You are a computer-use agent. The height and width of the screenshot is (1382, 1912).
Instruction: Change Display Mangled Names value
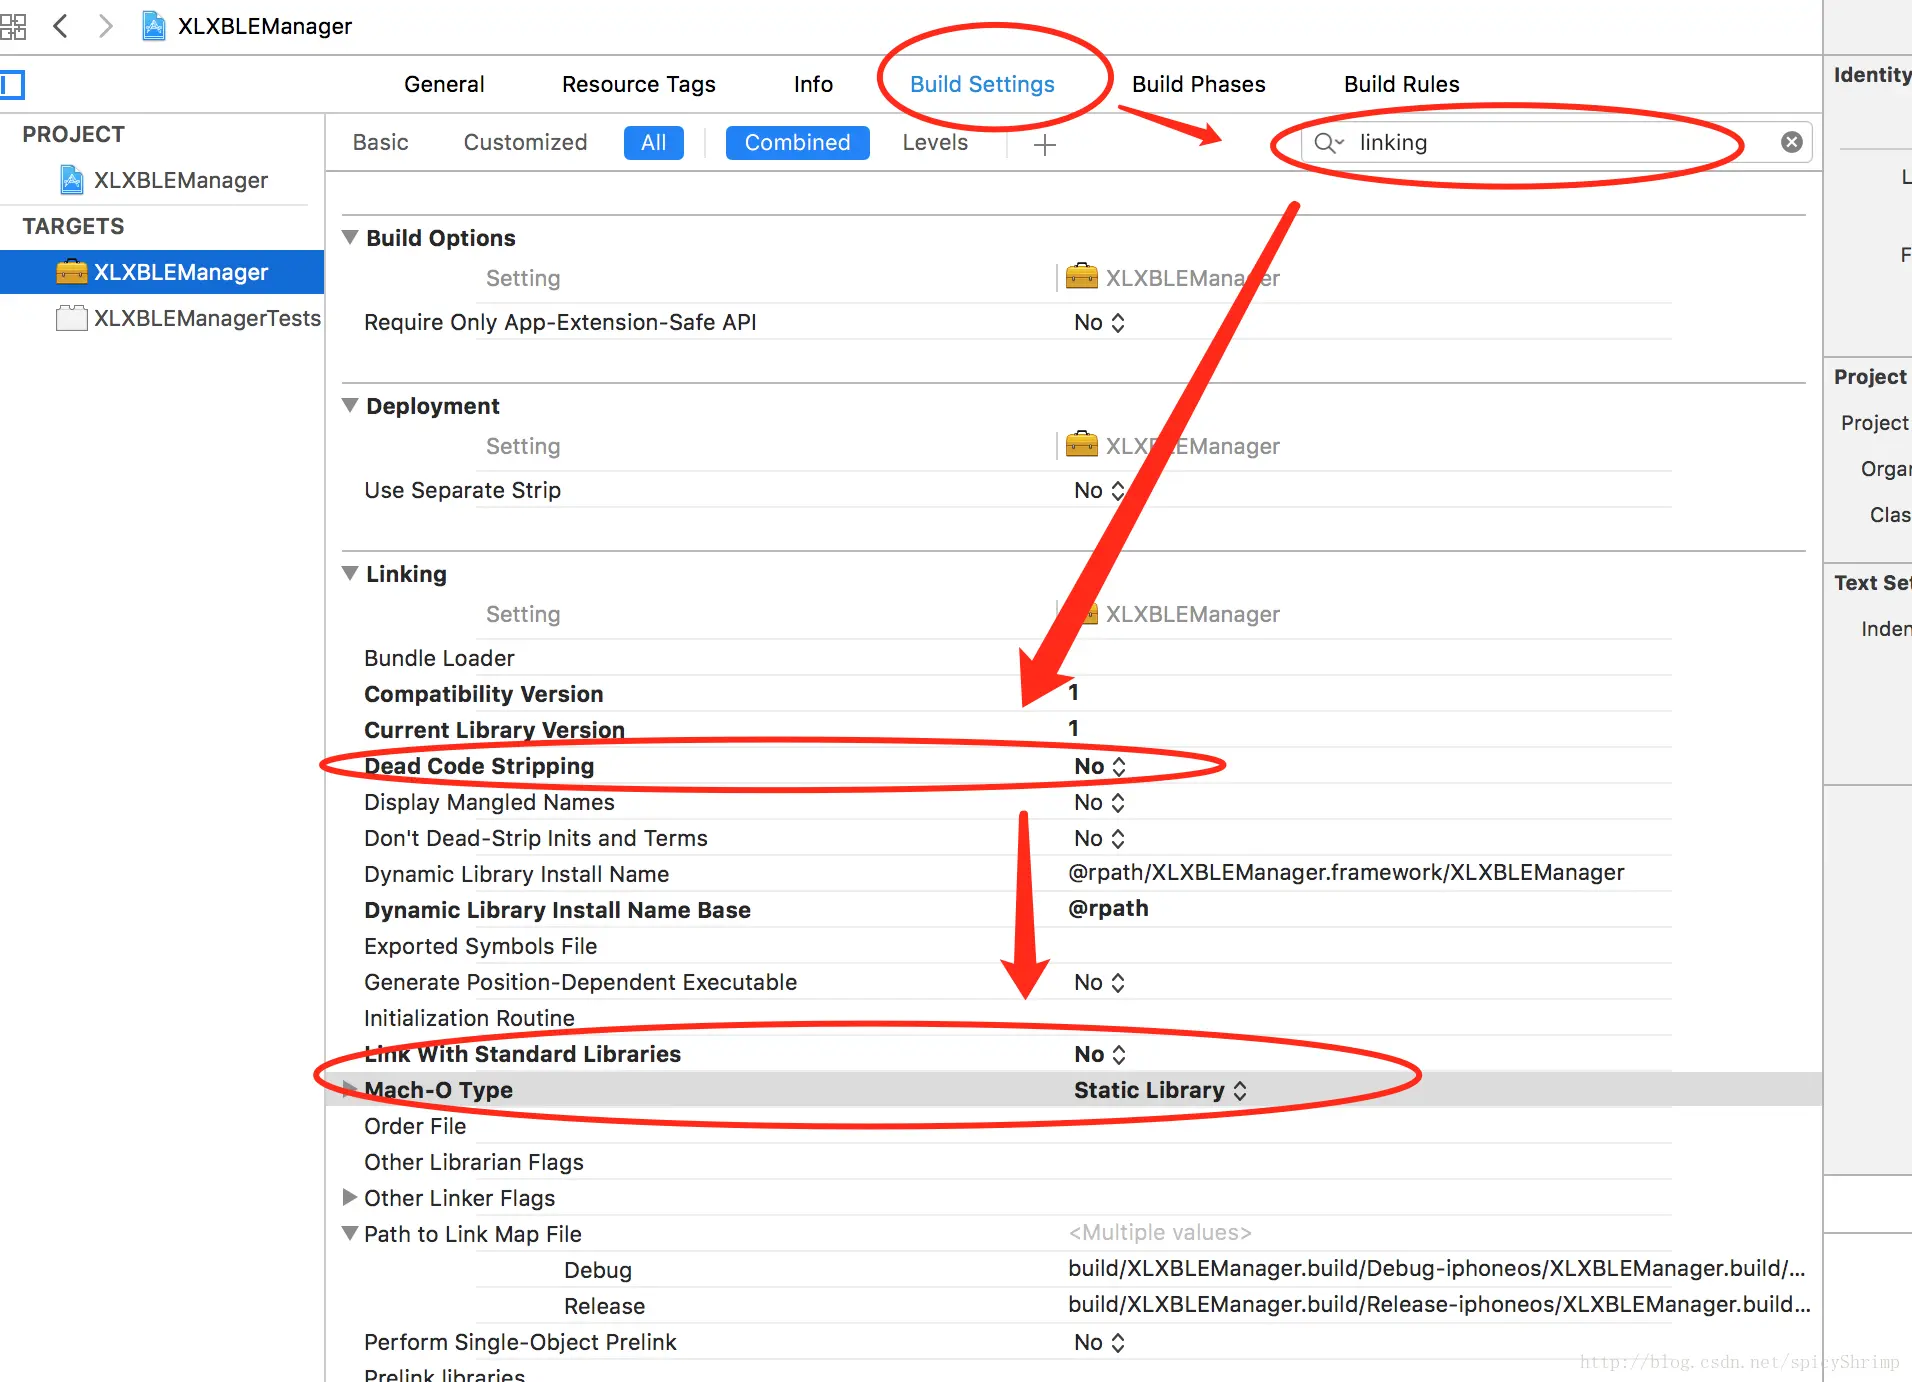(1099, 802)
